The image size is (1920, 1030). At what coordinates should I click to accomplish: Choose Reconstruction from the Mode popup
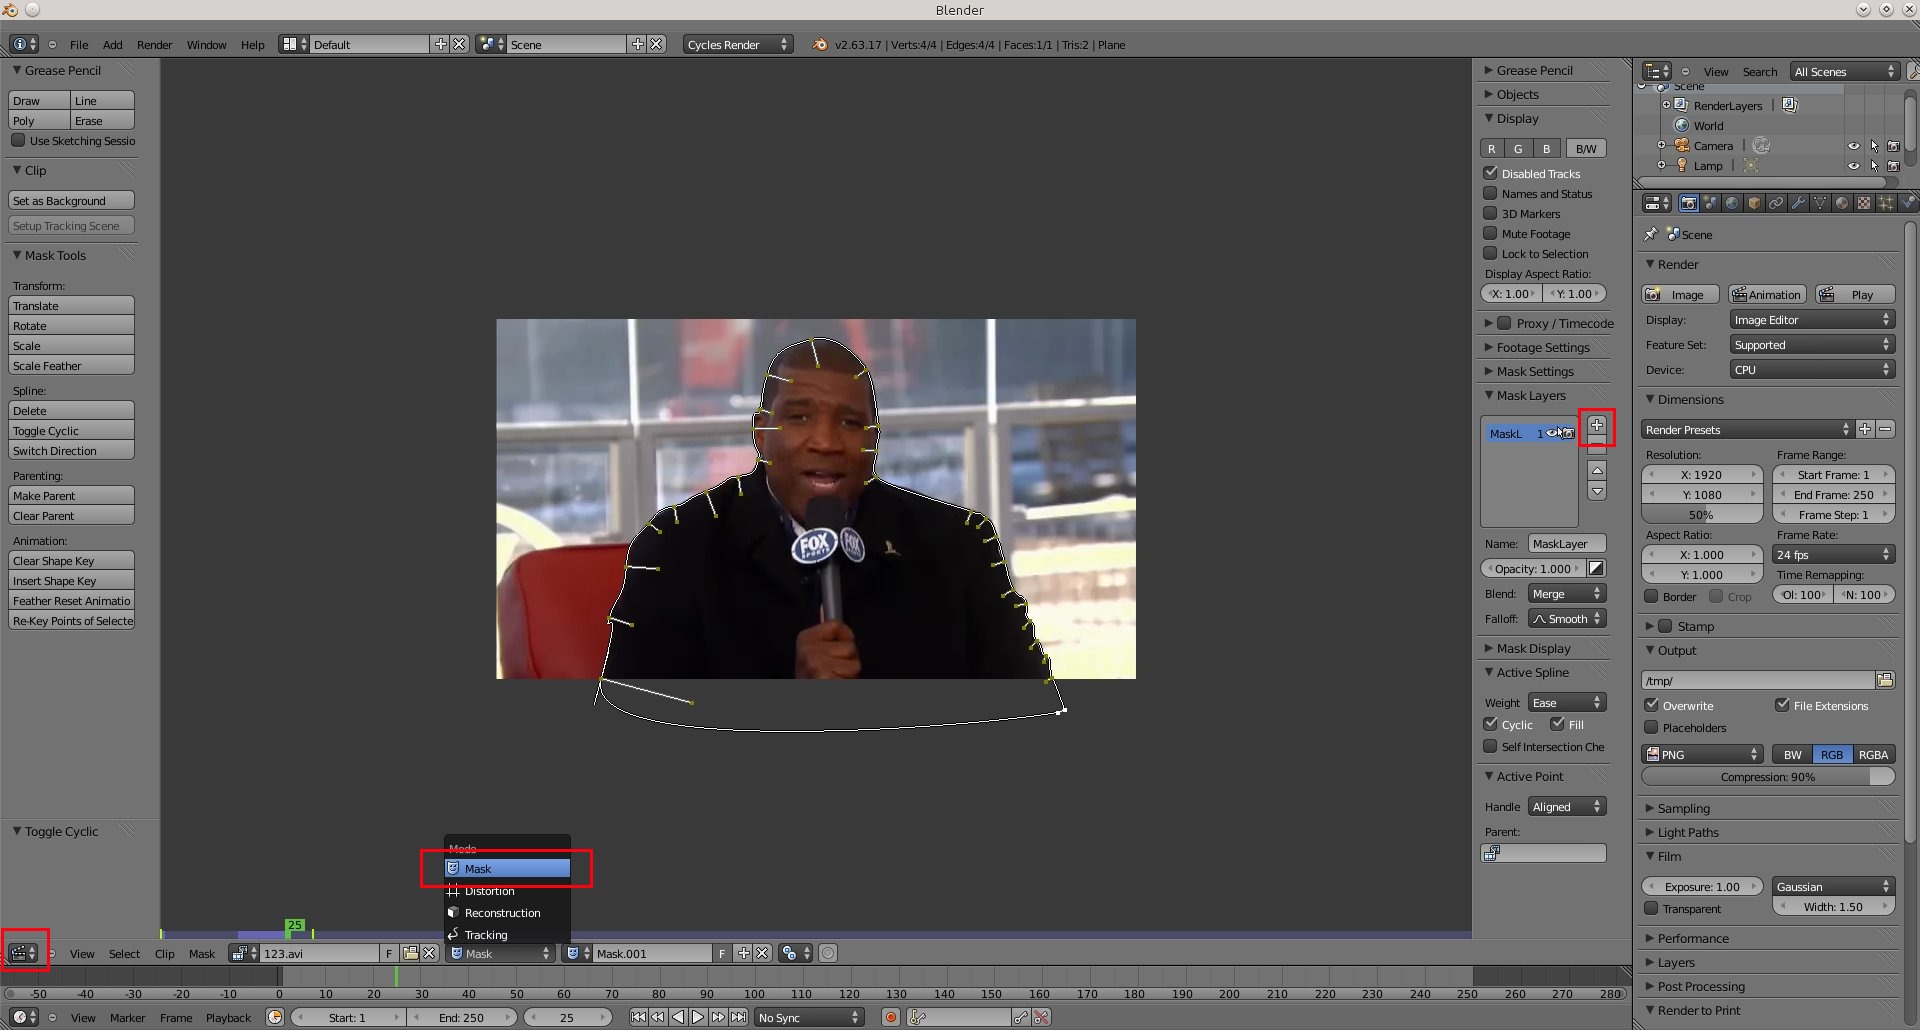(507, 912)
